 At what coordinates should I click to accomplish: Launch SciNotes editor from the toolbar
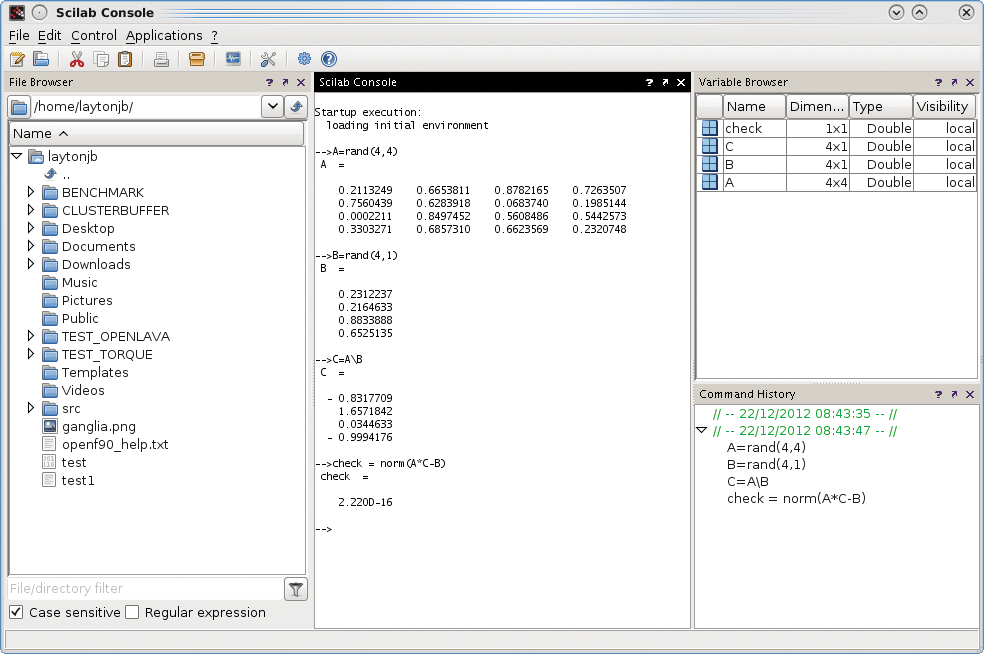tap(17, 59)
